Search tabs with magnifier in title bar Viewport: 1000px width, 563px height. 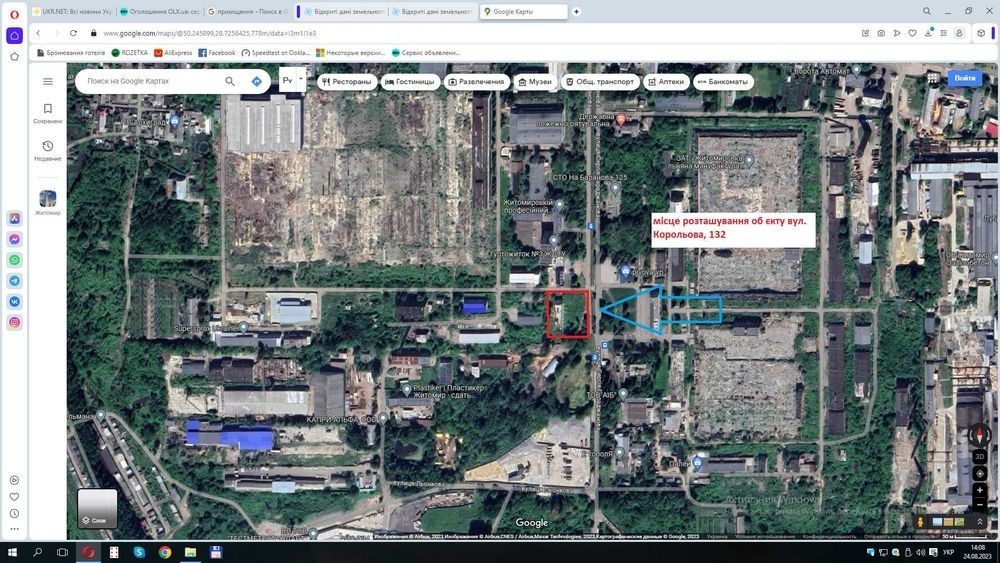click(927, 11)
